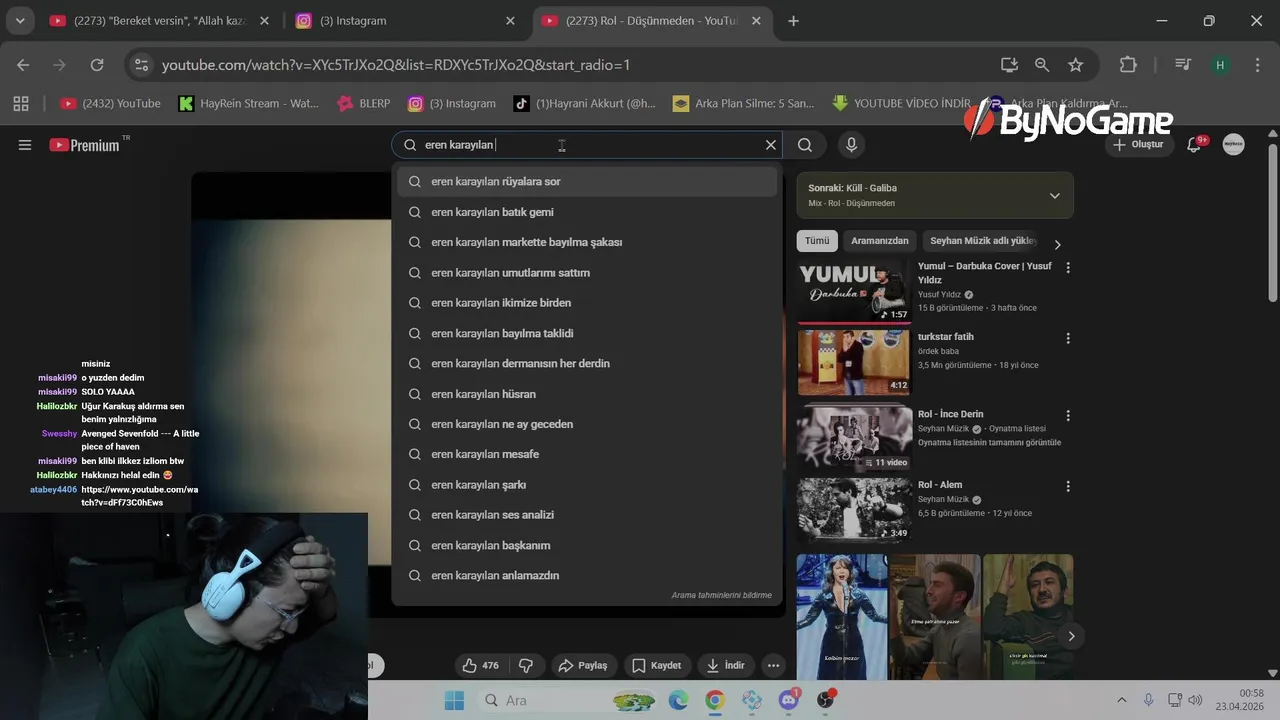Open the Yumul Darbuka Cover thumbnail
Image resolution: width=1280 pixels, height=720 pixels.
pos(854,291)
